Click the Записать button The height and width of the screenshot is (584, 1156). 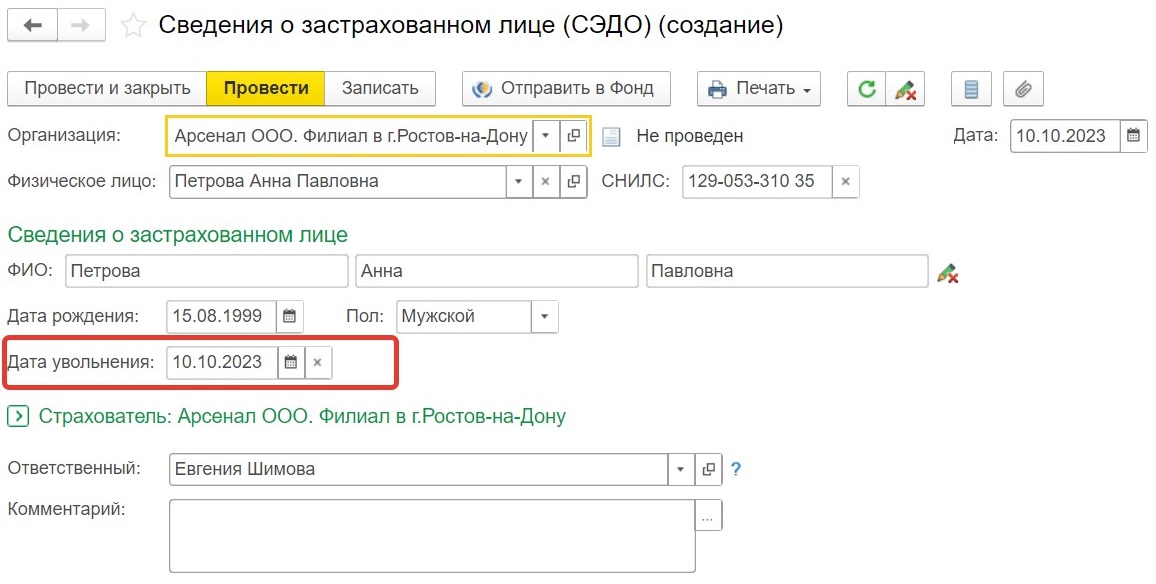click(x=380, y=89)
